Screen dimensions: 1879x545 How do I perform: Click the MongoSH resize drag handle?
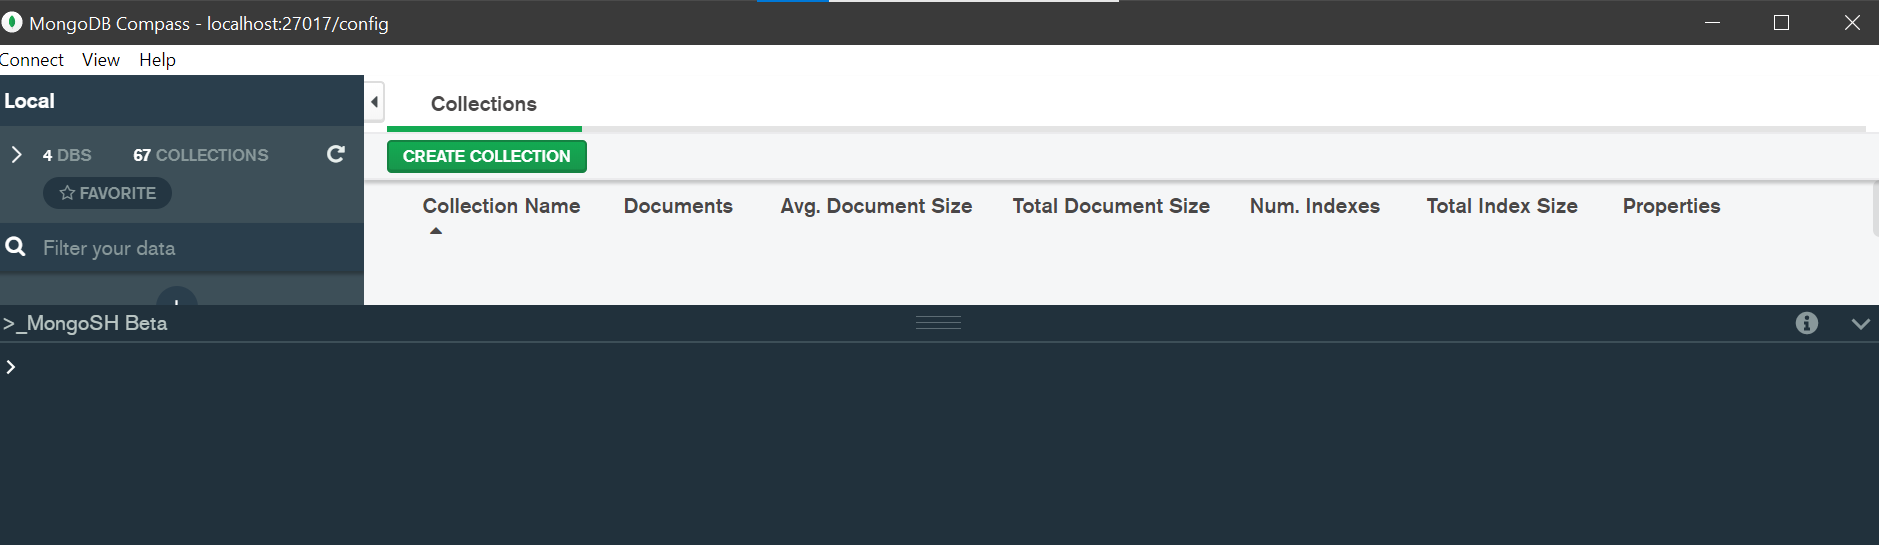[x=938, y=322]
